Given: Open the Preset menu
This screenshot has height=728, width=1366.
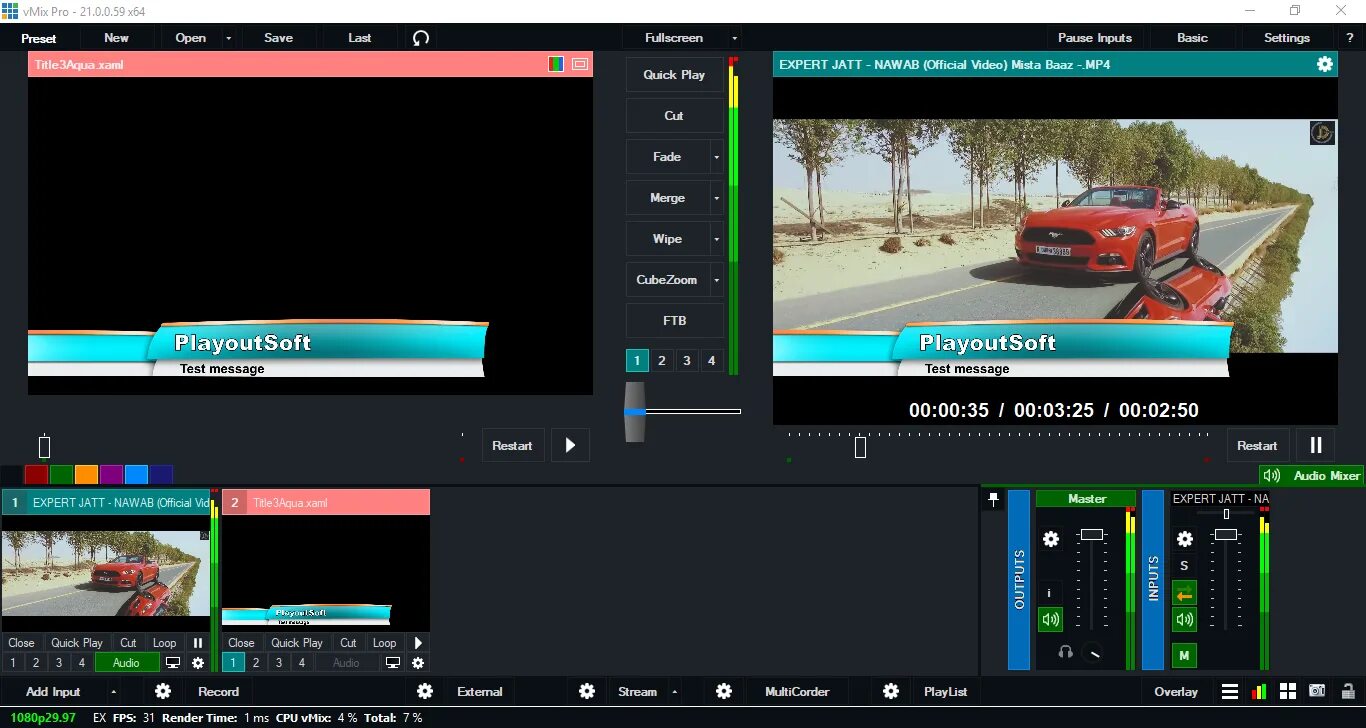Looking at the screenshot, I should coord(39,38).
